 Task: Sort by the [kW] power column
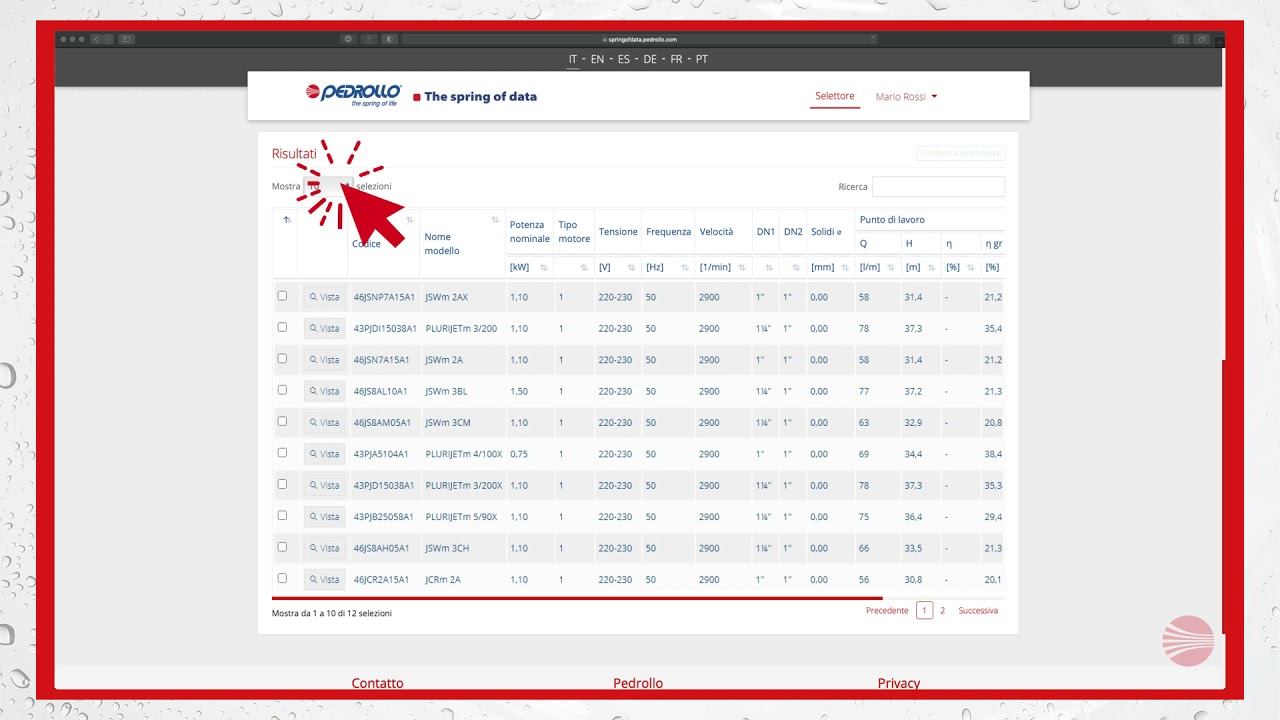click(x=544, y=268)
